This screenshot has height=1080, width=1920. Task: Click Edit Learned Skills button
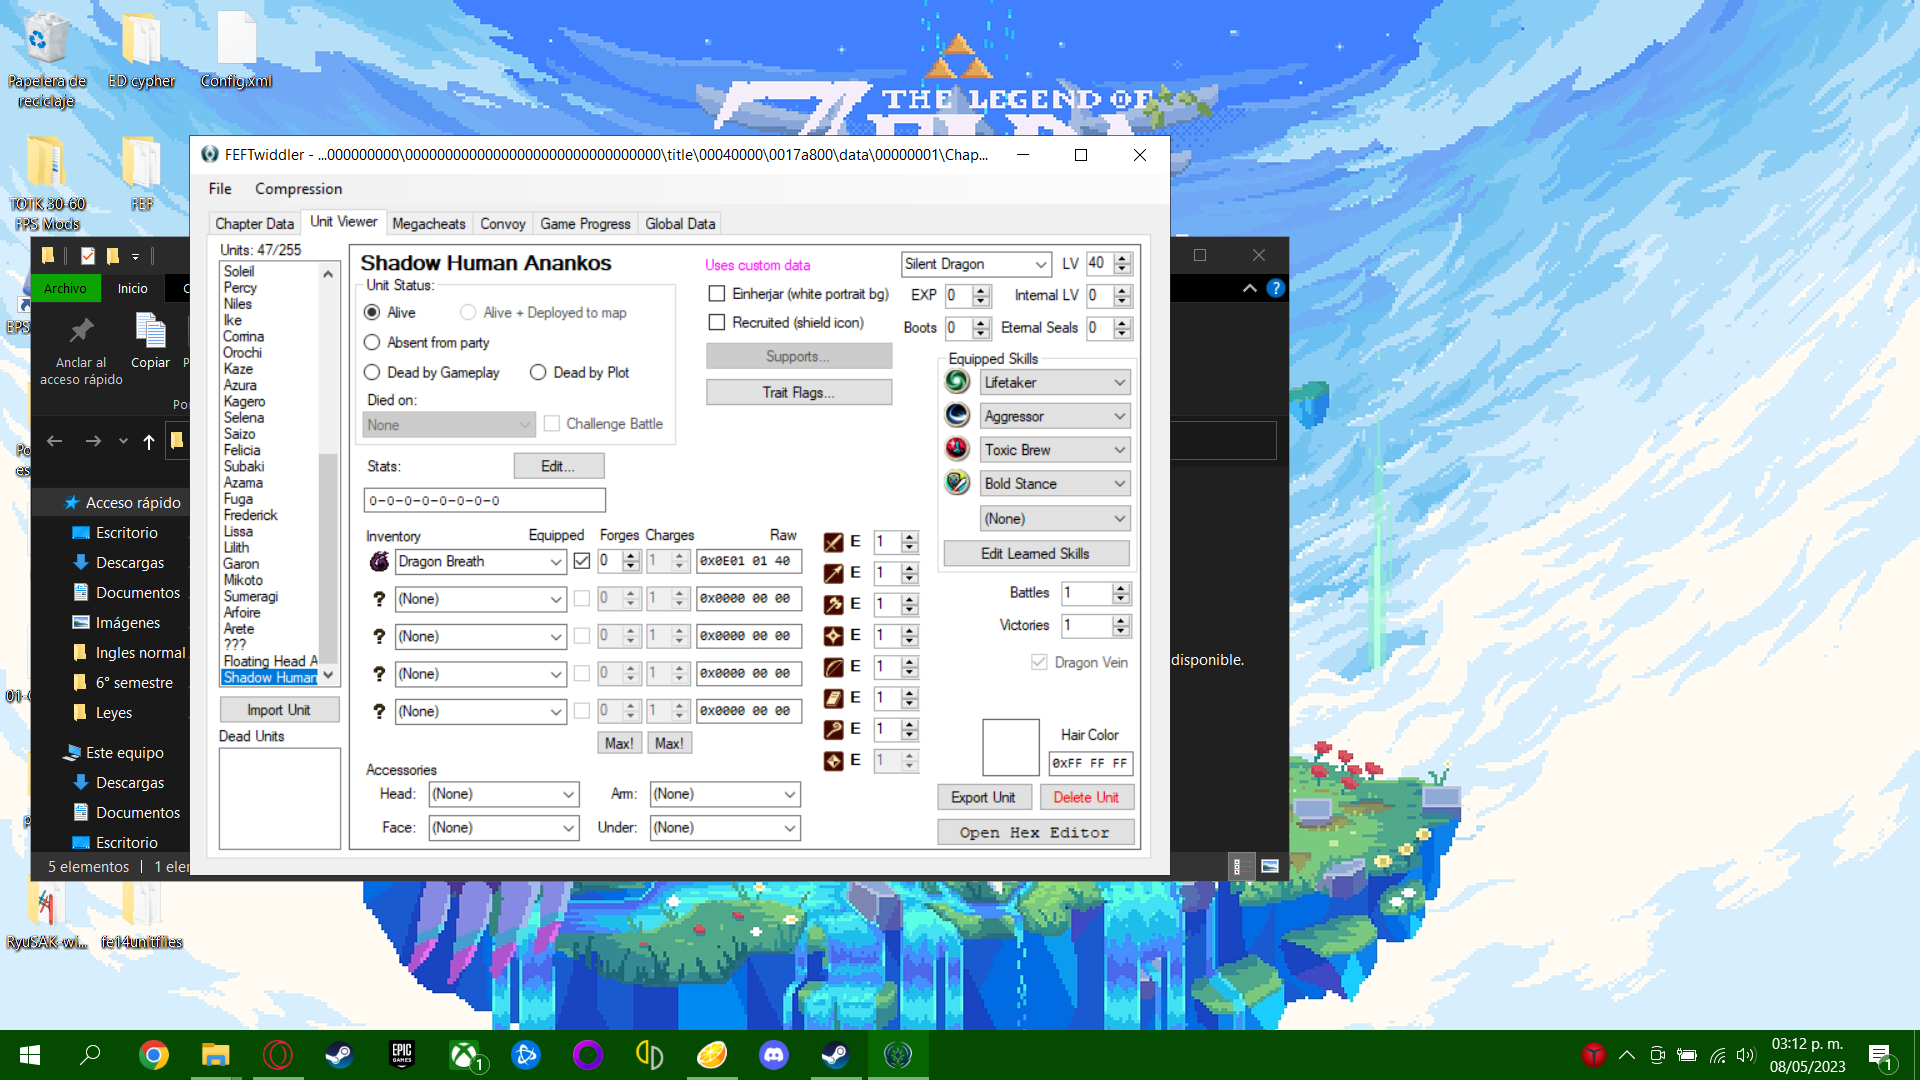pos(1036,554)
